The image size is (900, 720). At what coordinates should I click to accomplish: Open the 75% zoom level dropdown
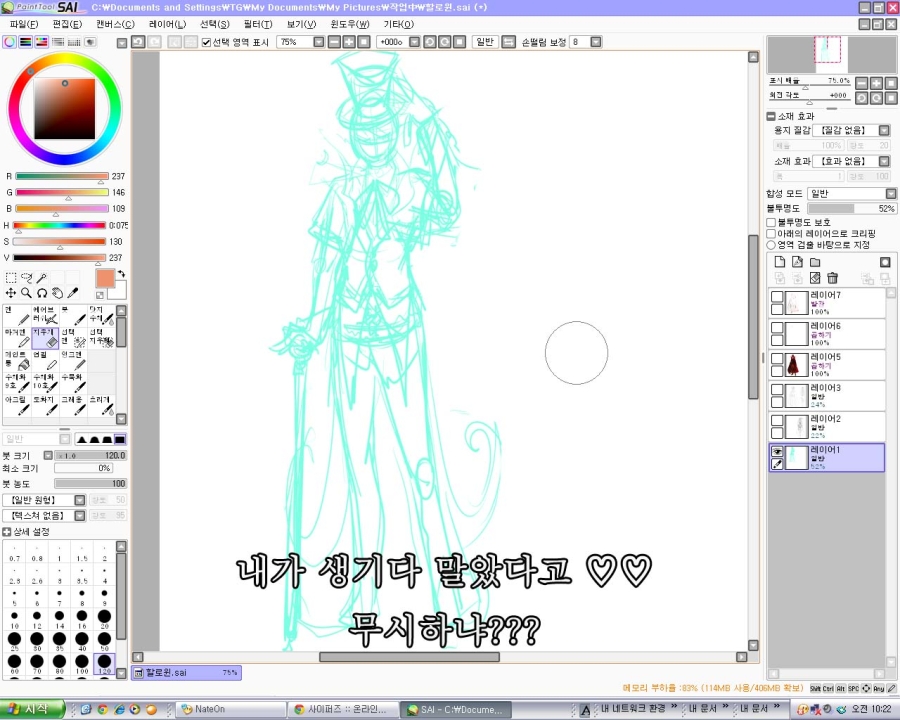pos(319,42)
